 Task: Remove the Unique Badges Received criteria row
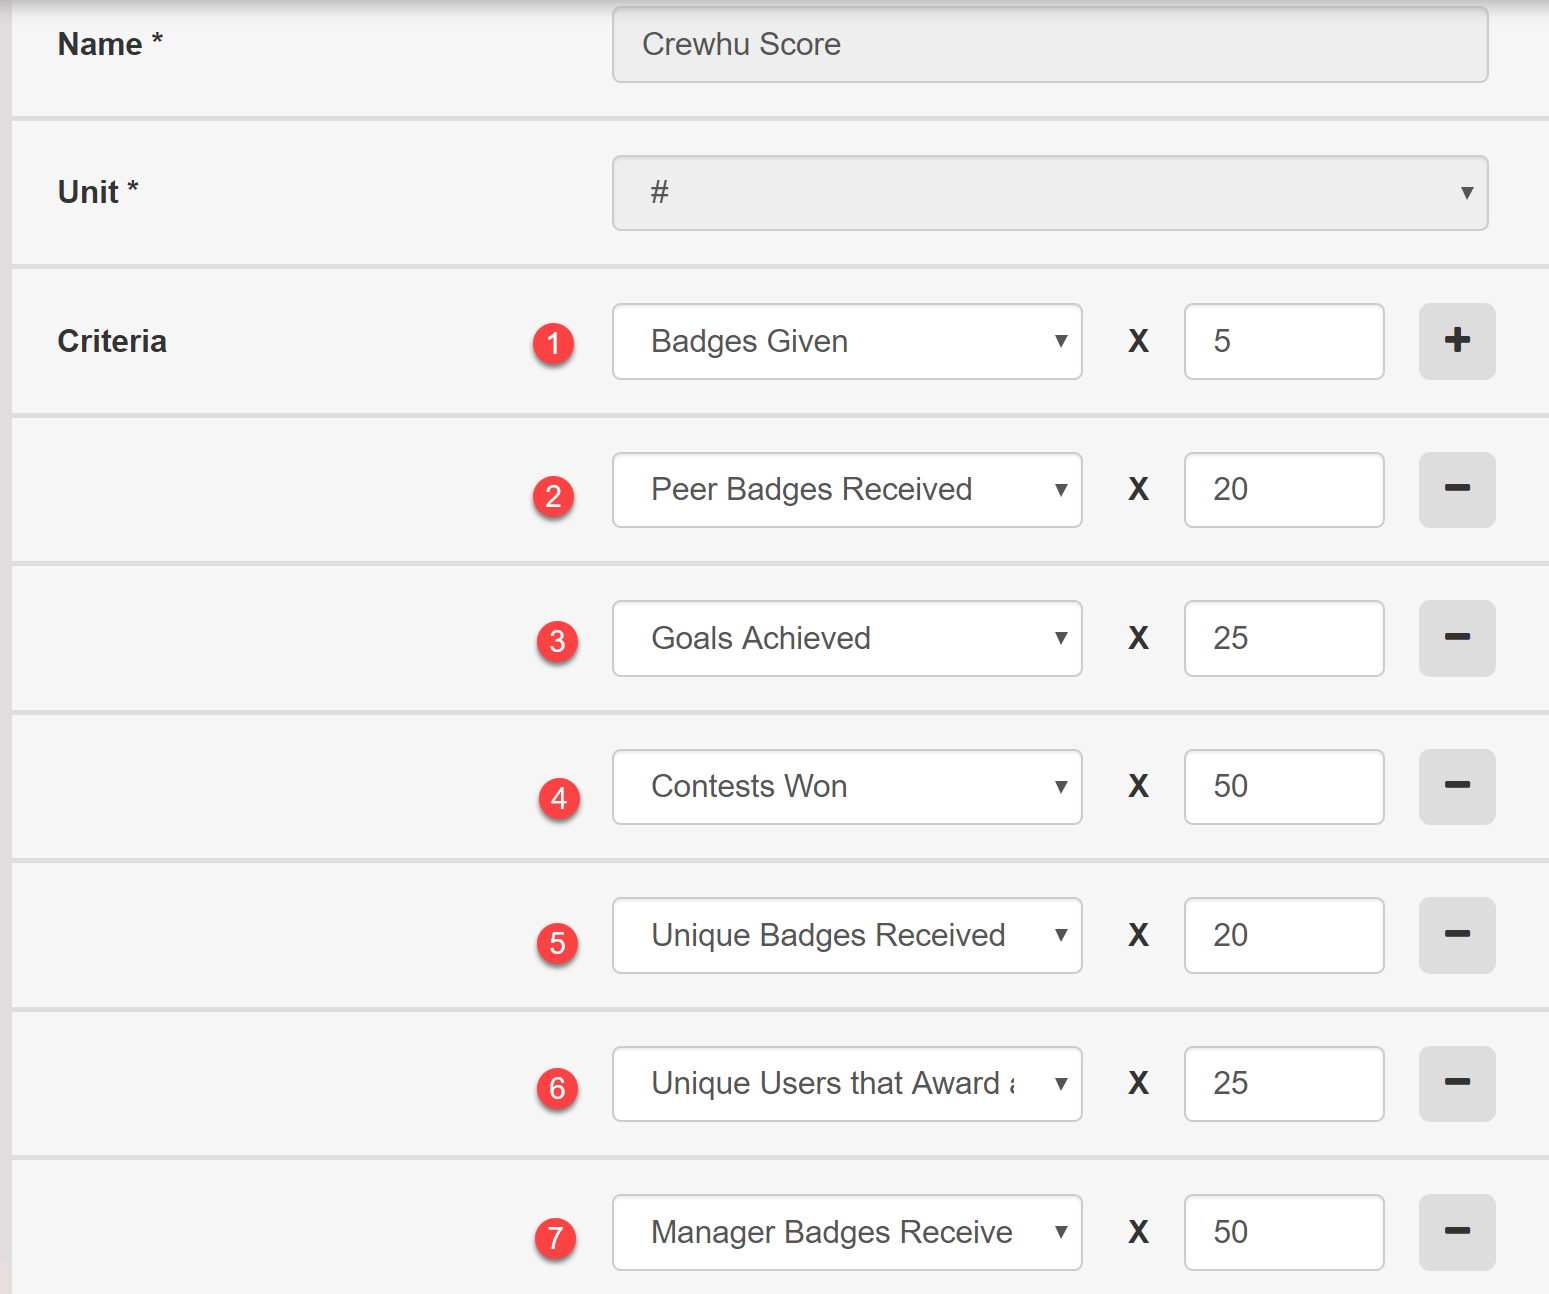1457,935
